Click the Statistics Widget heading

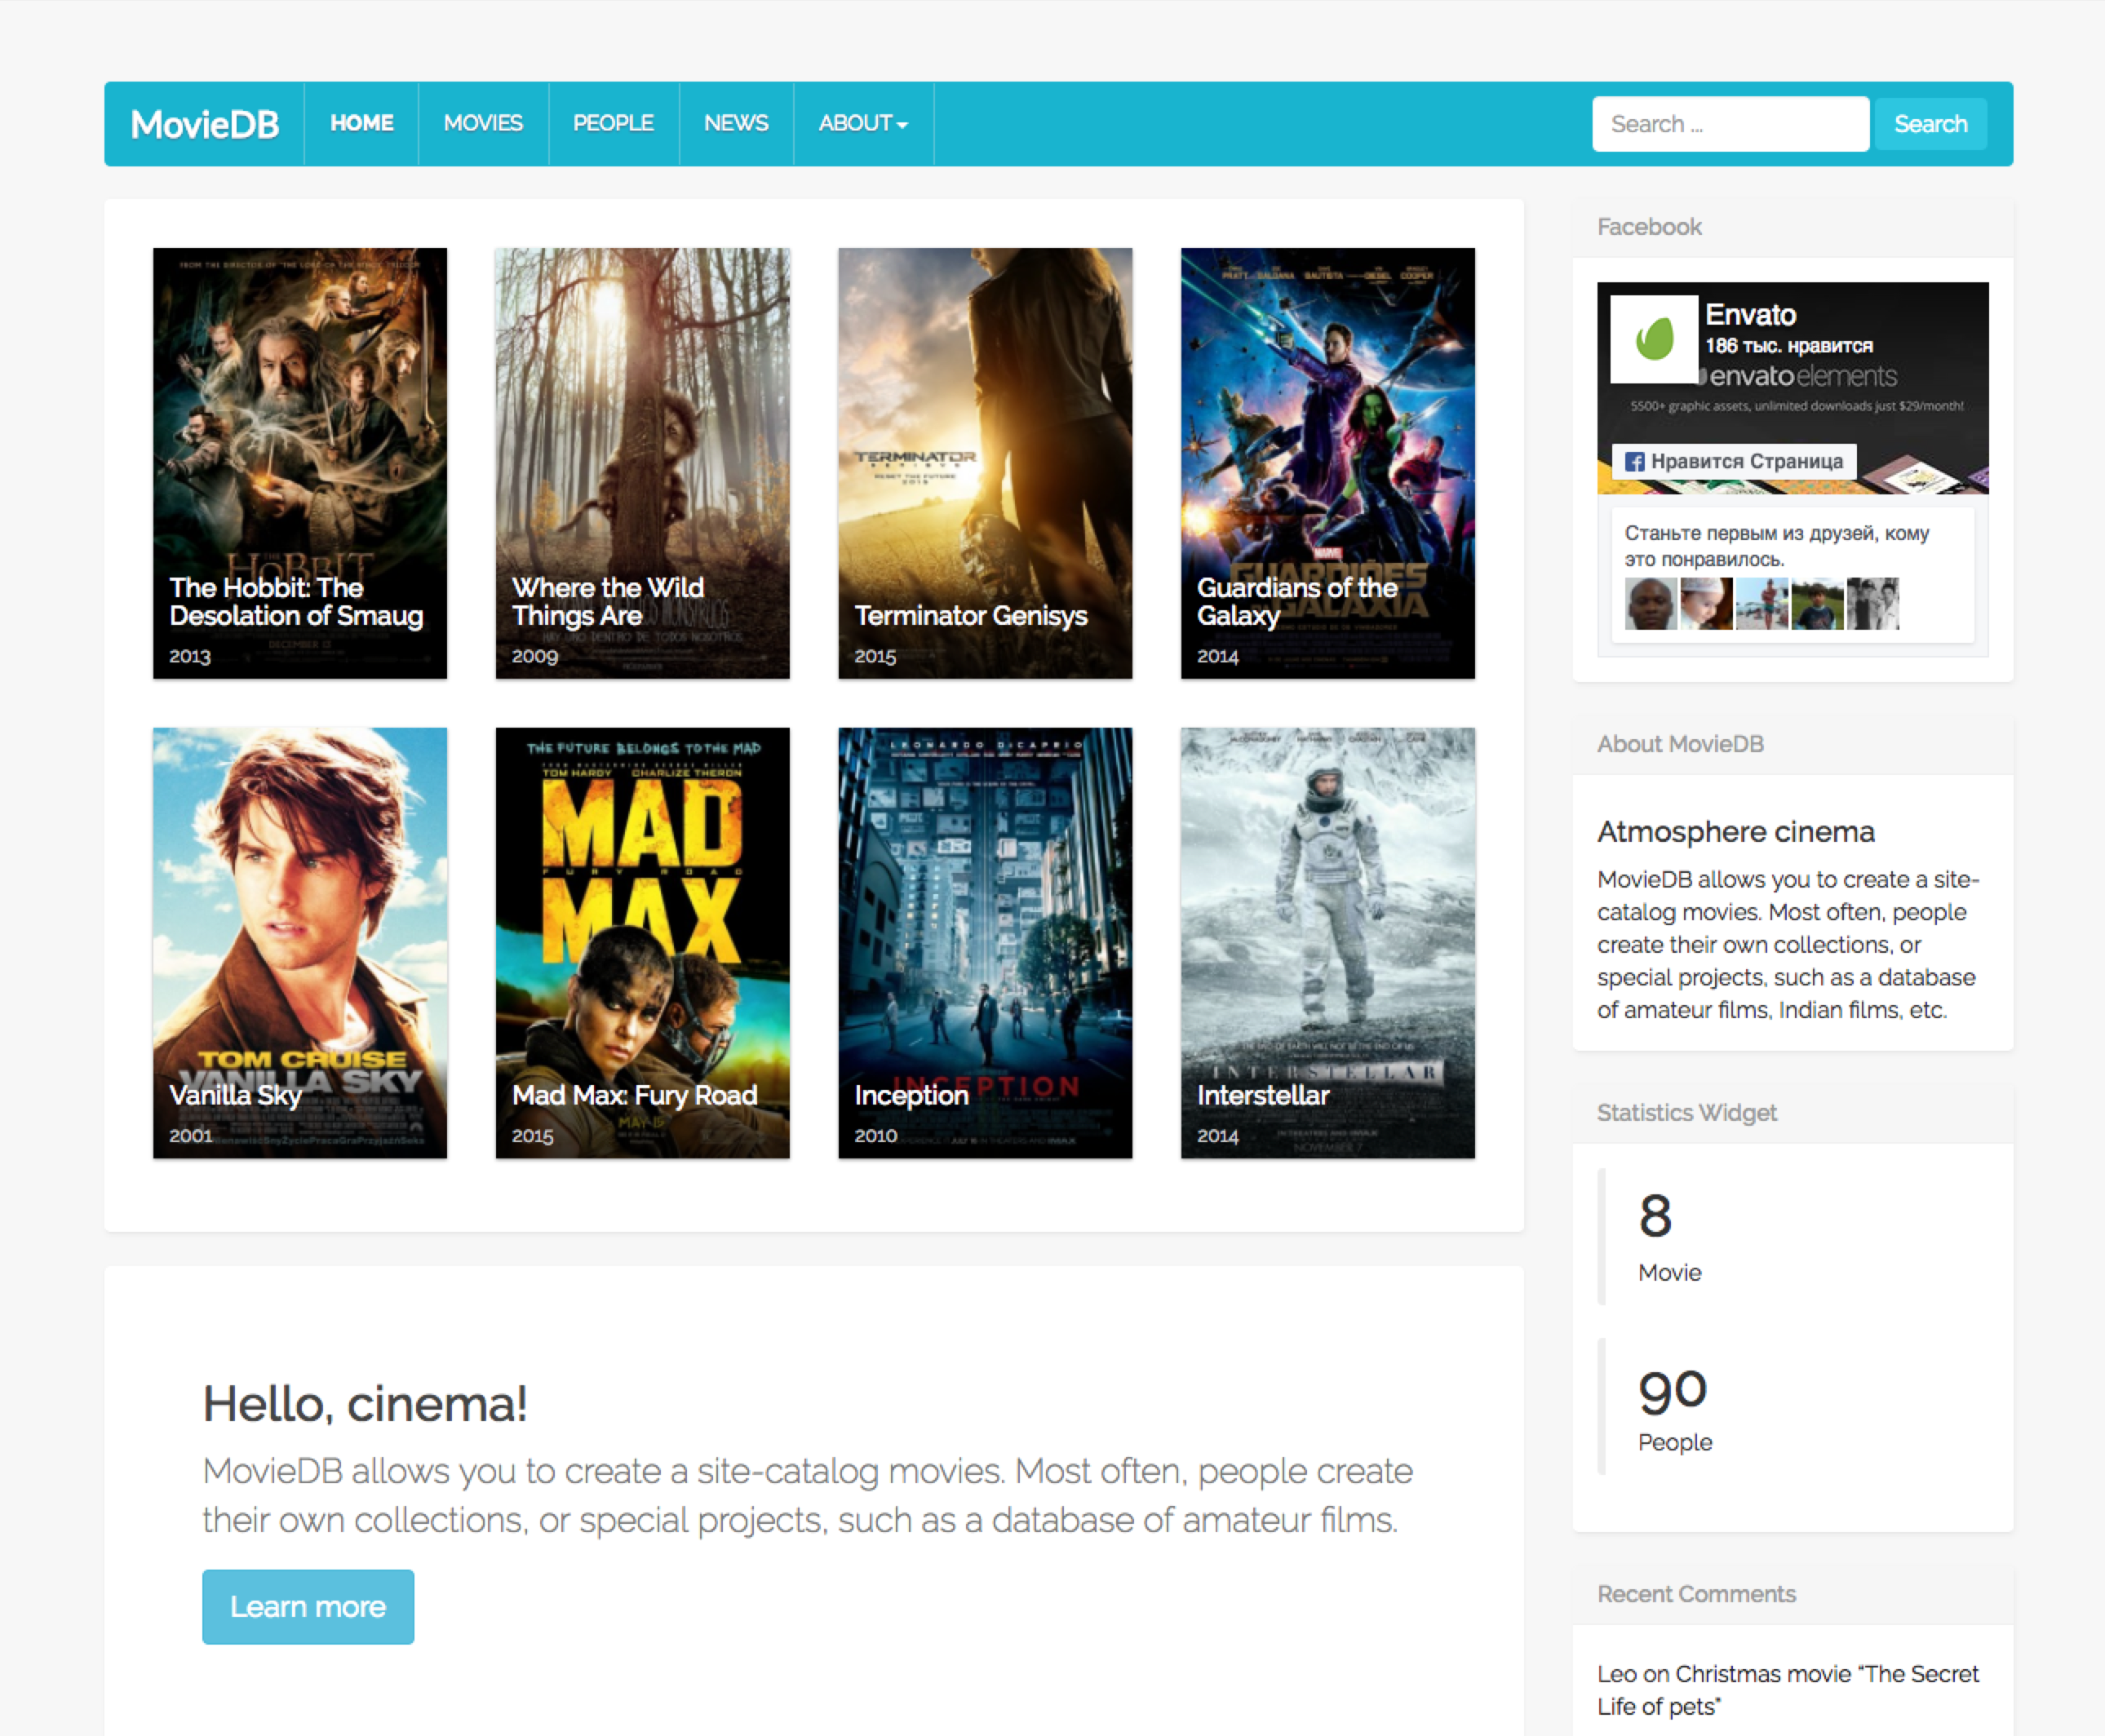click(x=1686, y=1113)
